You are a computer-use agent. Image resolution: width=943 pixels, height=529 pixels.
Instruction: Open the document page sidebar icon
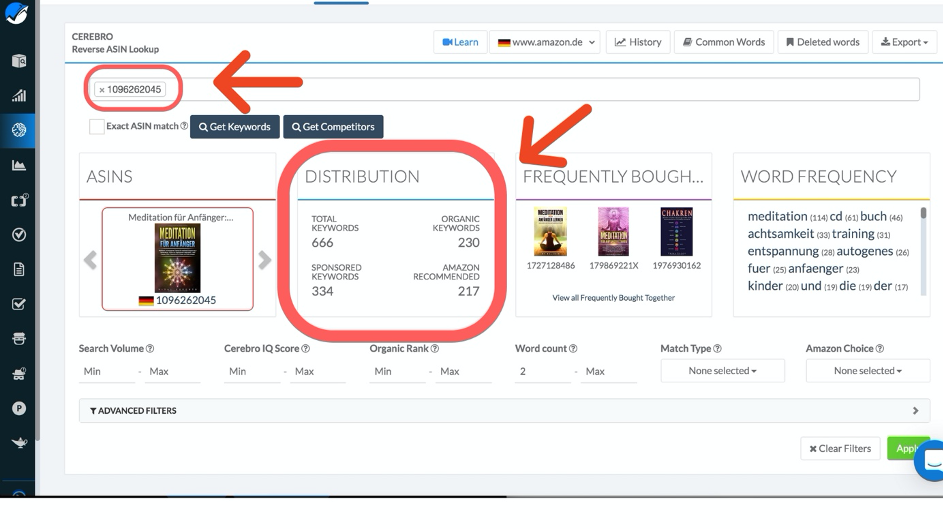(x=19, y=269)
